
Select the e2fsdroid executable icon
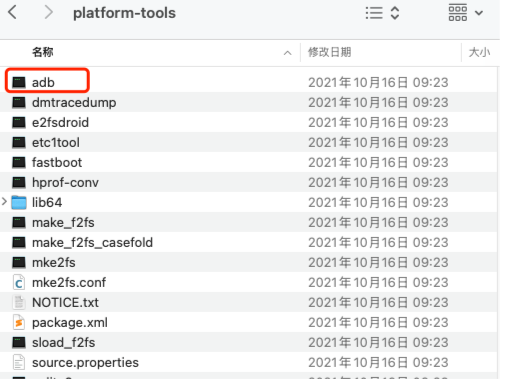[x=19, y=122]
